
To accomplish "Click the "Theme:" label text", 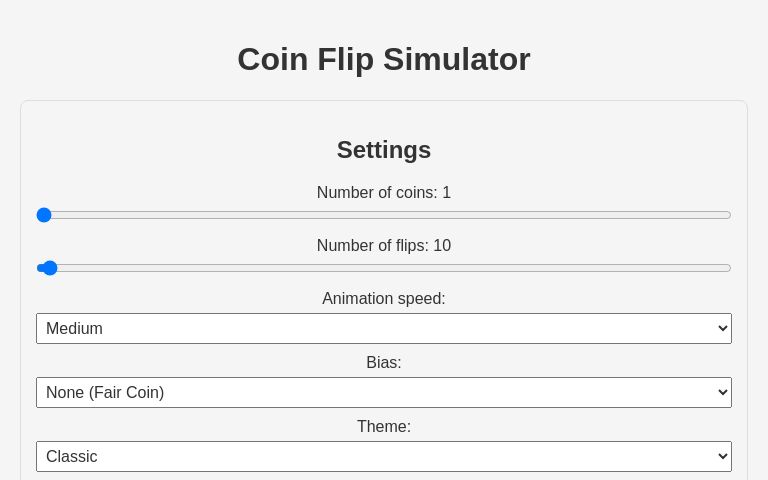I will (384, 427).
